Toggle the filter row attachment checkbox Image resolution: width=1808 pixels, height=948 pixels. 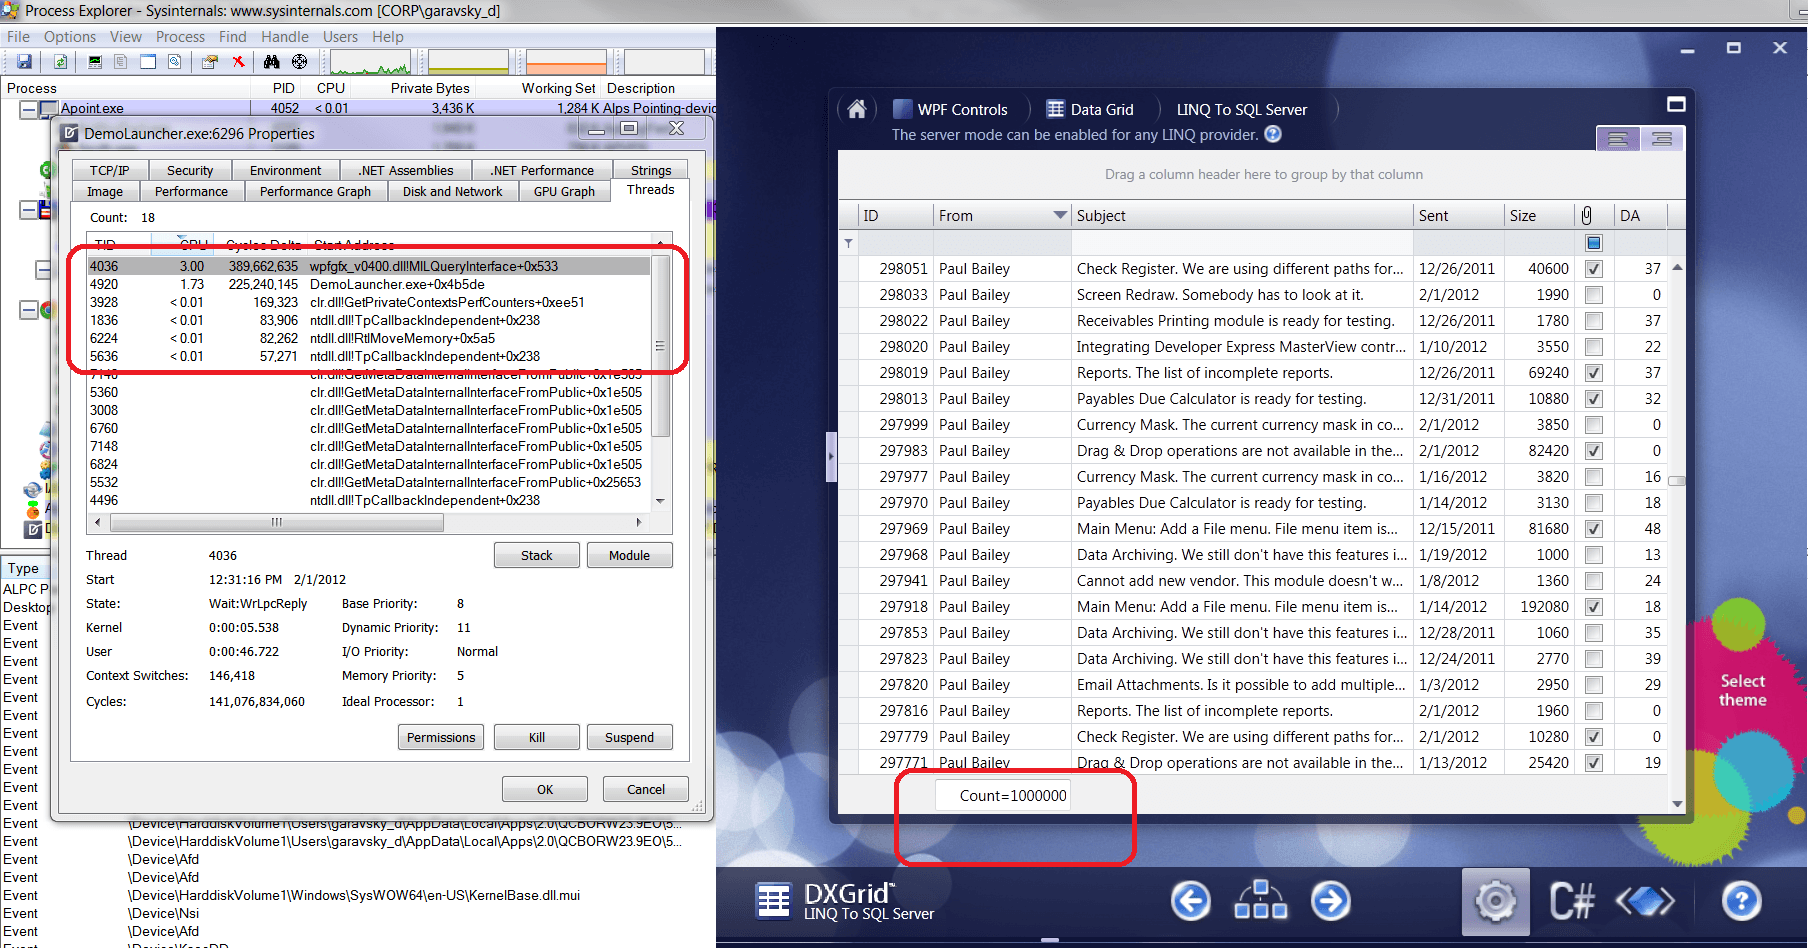pyautogui.click(x=1594, y=243)
